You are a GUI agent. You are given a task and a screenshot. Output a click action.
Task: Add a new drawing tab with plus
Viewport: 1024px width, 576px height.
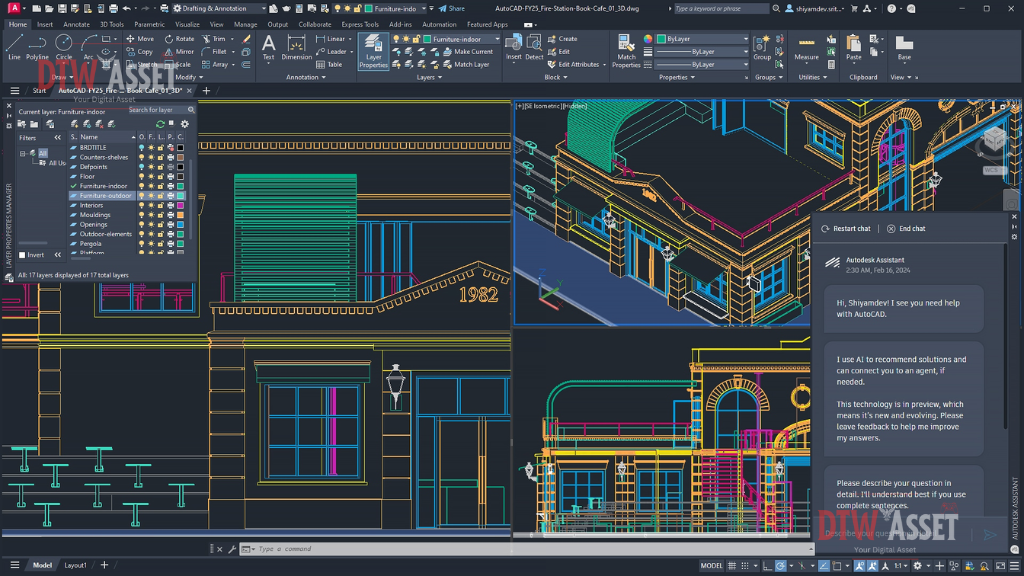206,91
